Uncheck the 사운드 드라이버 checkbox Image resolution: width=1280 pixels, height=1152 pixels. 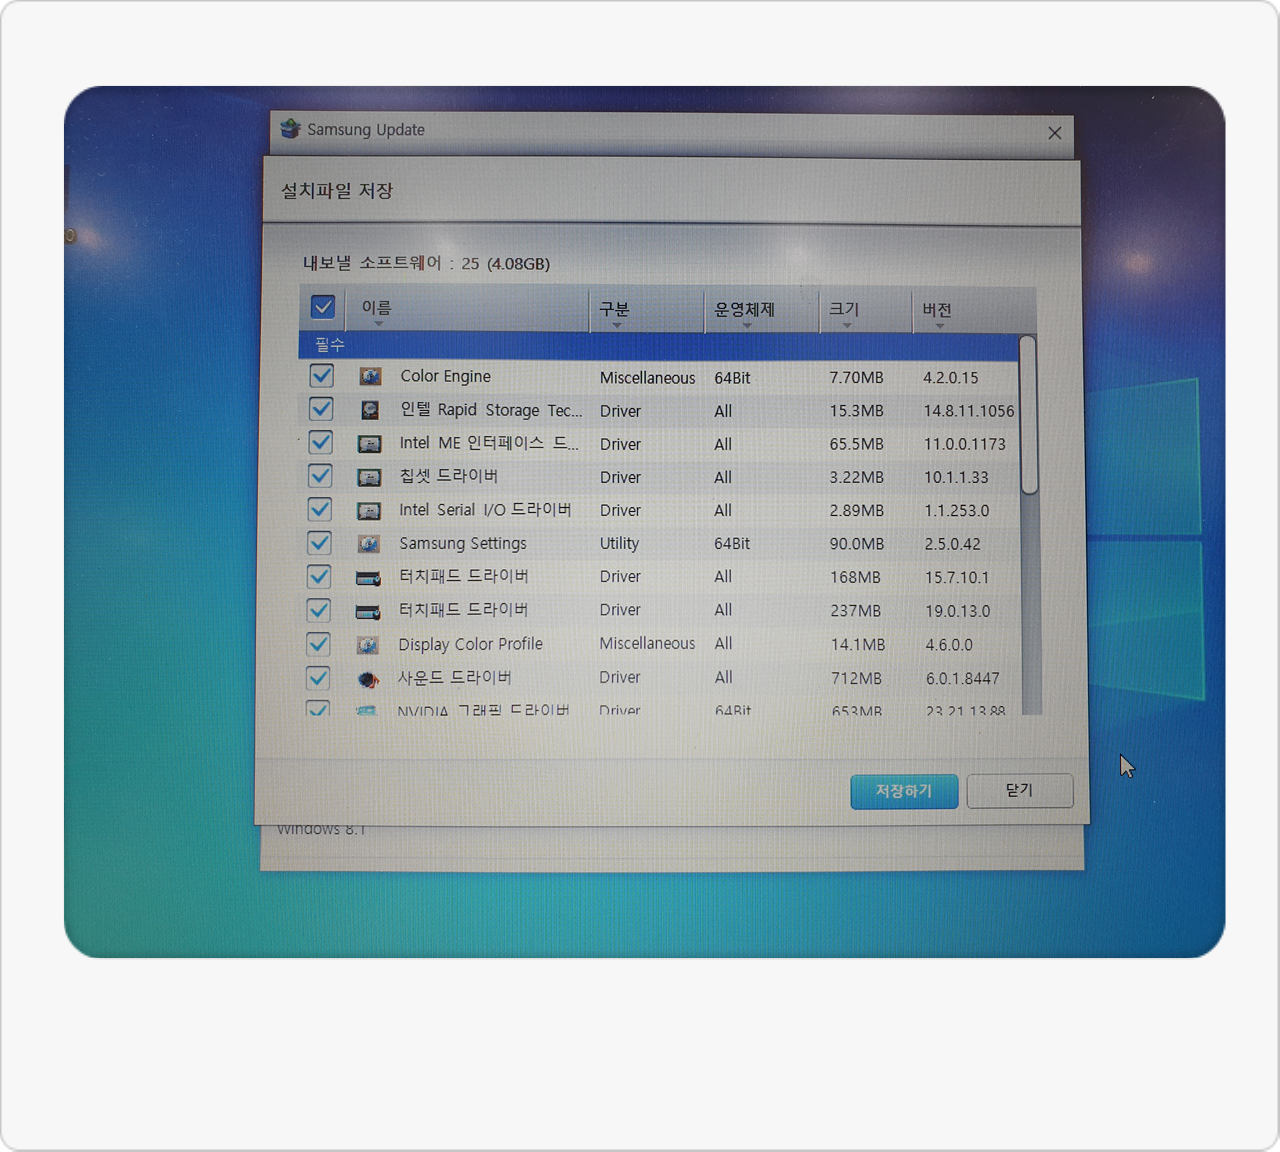coord(318,678)
